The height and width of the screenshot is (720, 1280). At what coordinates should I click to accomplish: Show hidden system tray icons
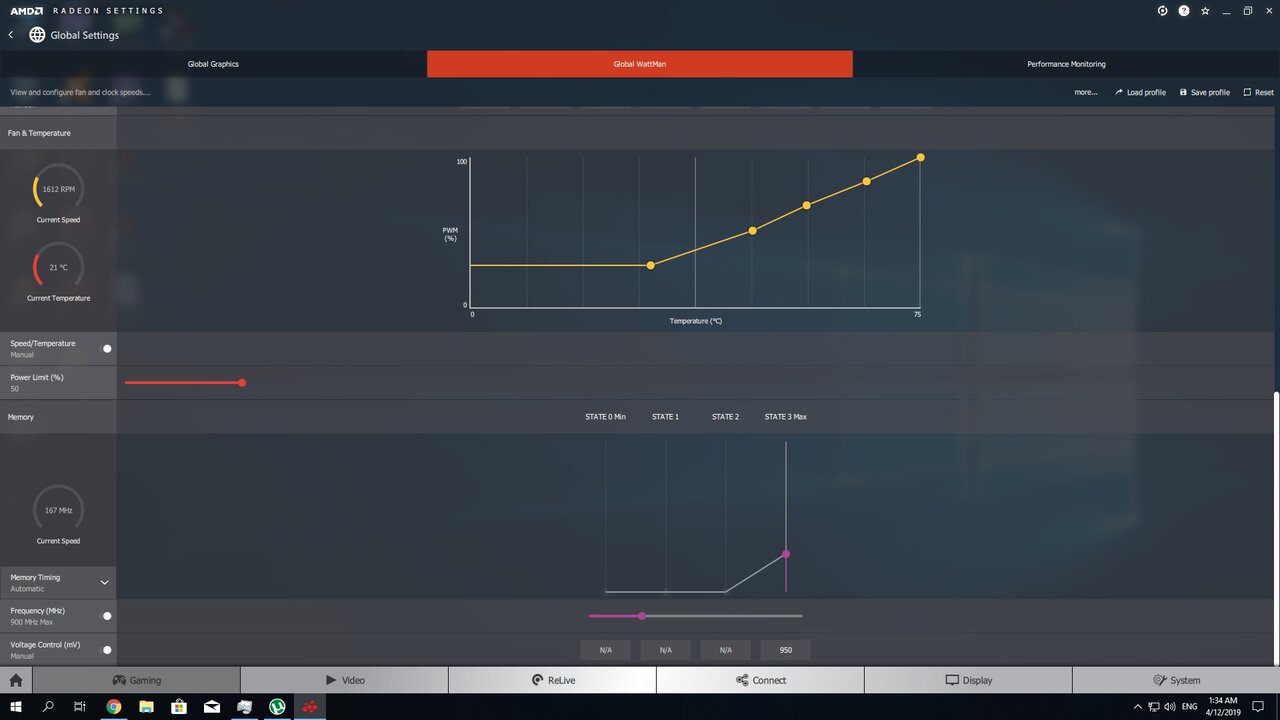click(x=1139, y=707)
